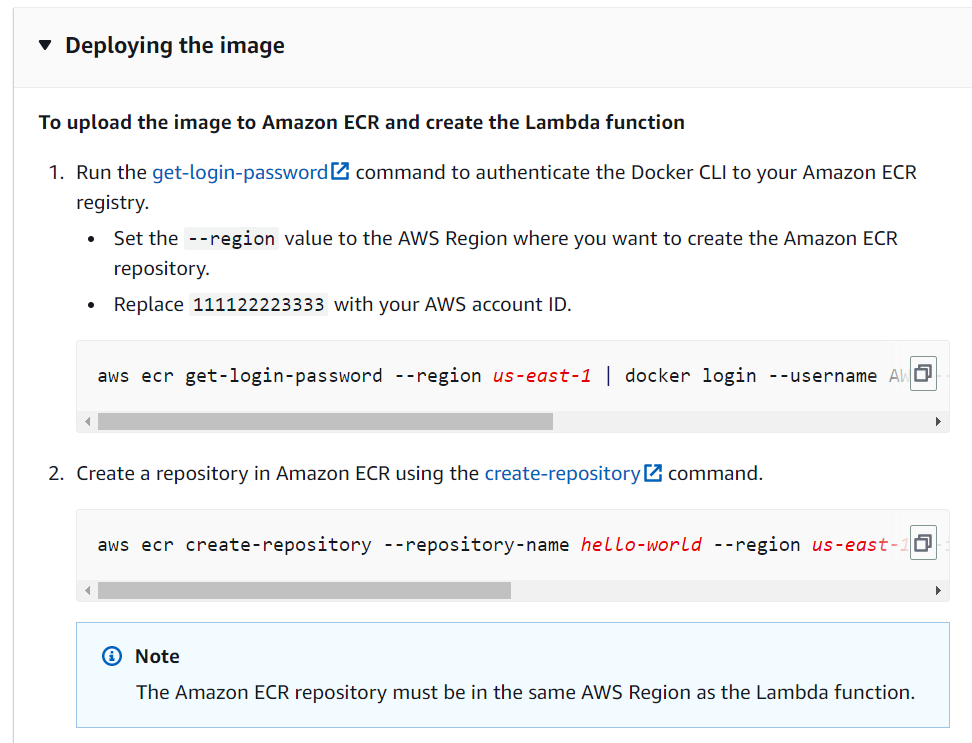Click left scroll arrow of create-repository box
Image resolution: width=972 pixels, height=743 pixels.
(x=87, y=591)
